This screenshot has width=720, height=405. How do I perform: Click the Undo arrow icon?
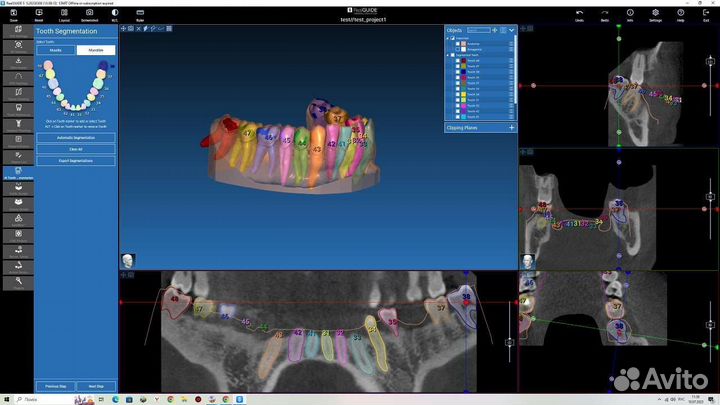pyautogui.click(x=579, y=13)
